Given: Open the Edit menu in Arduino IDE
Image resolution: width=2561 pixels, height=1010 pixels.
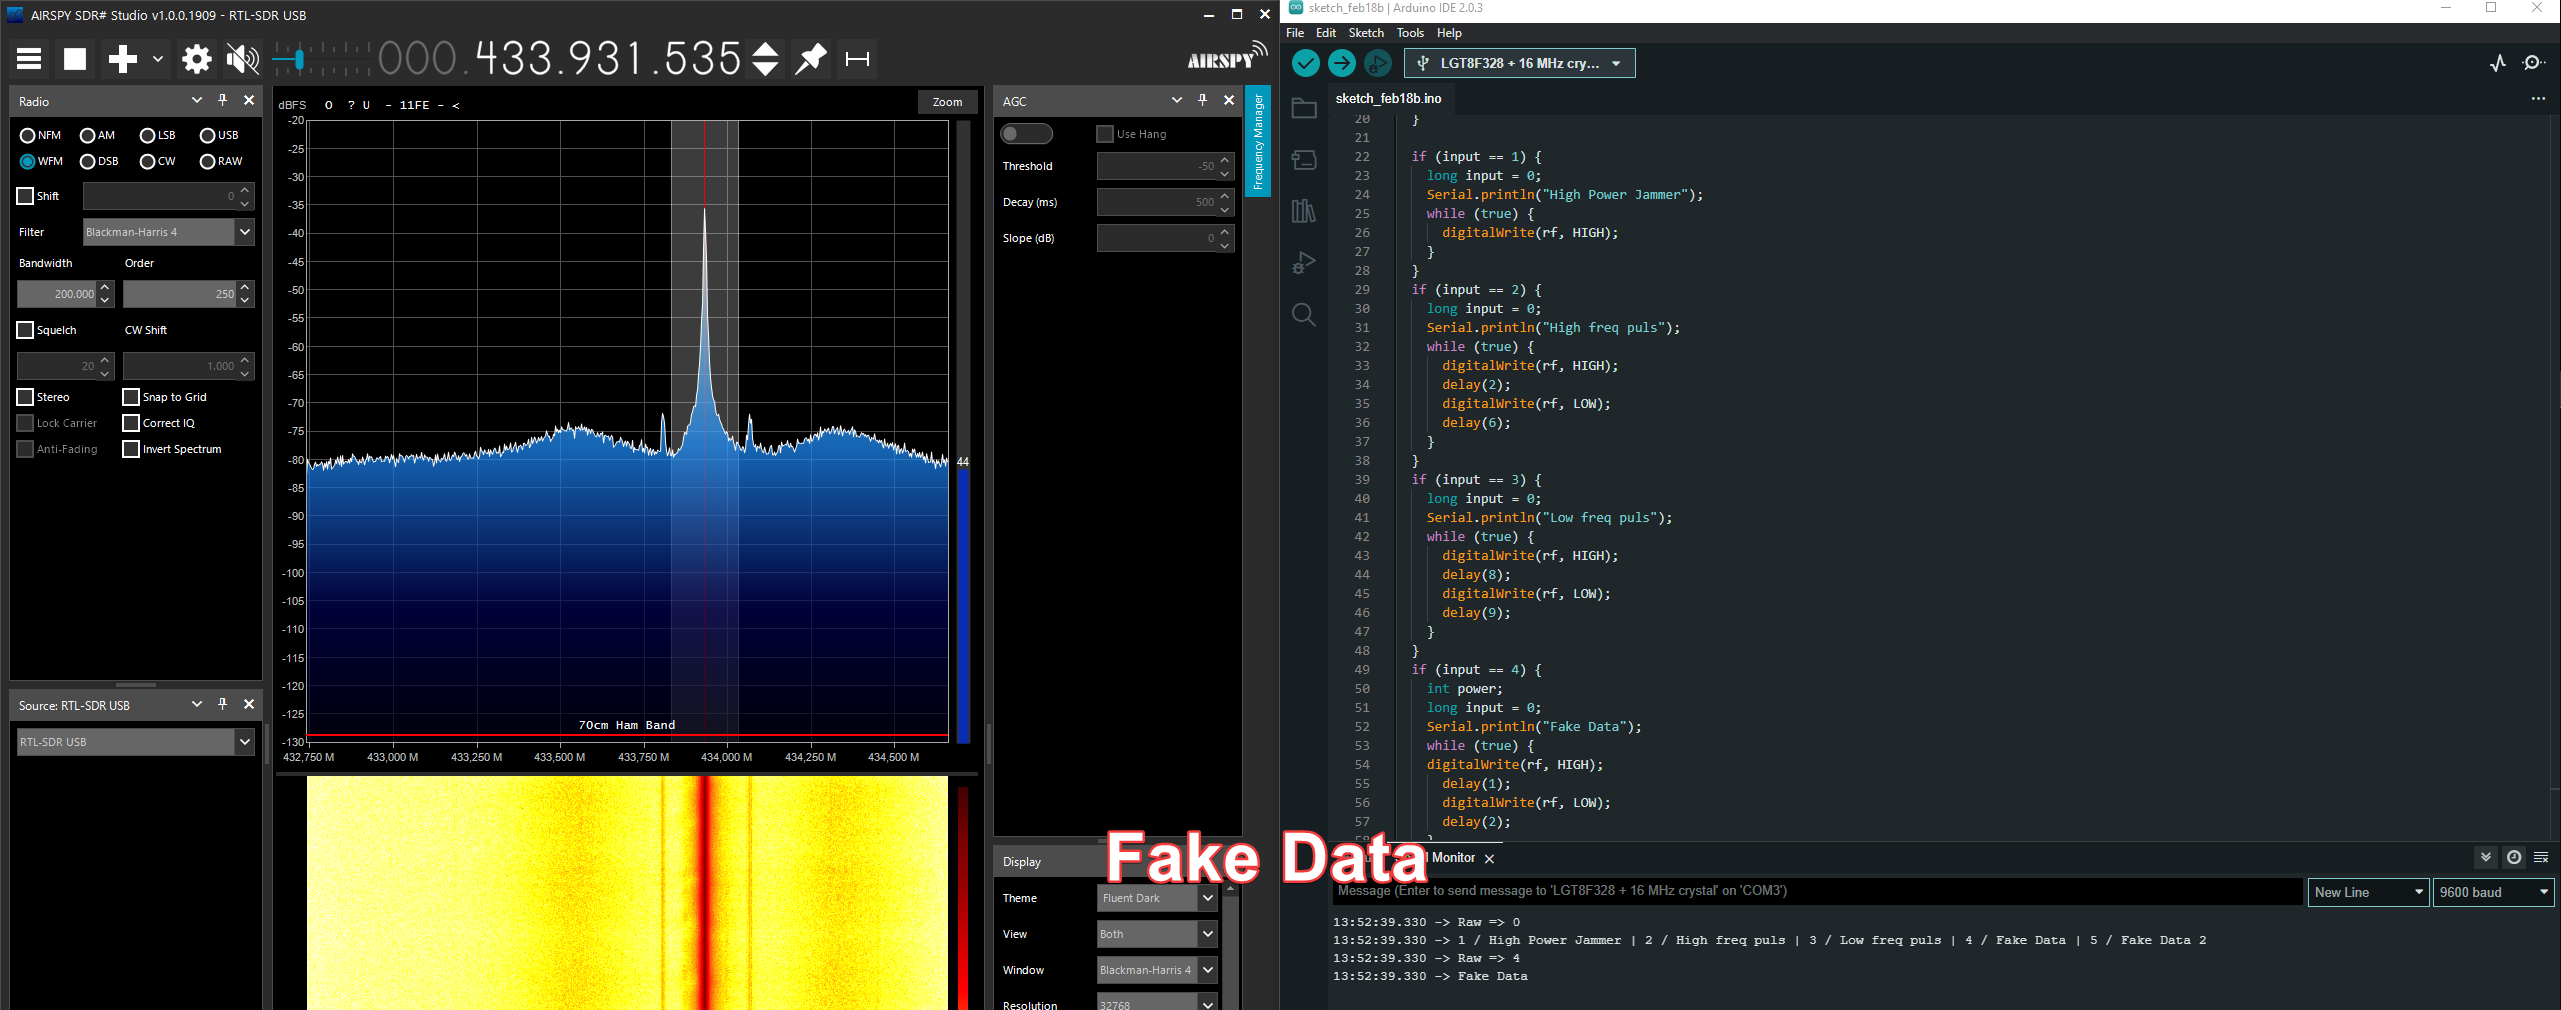Looking at the screenshot, I should point(1326,33).
